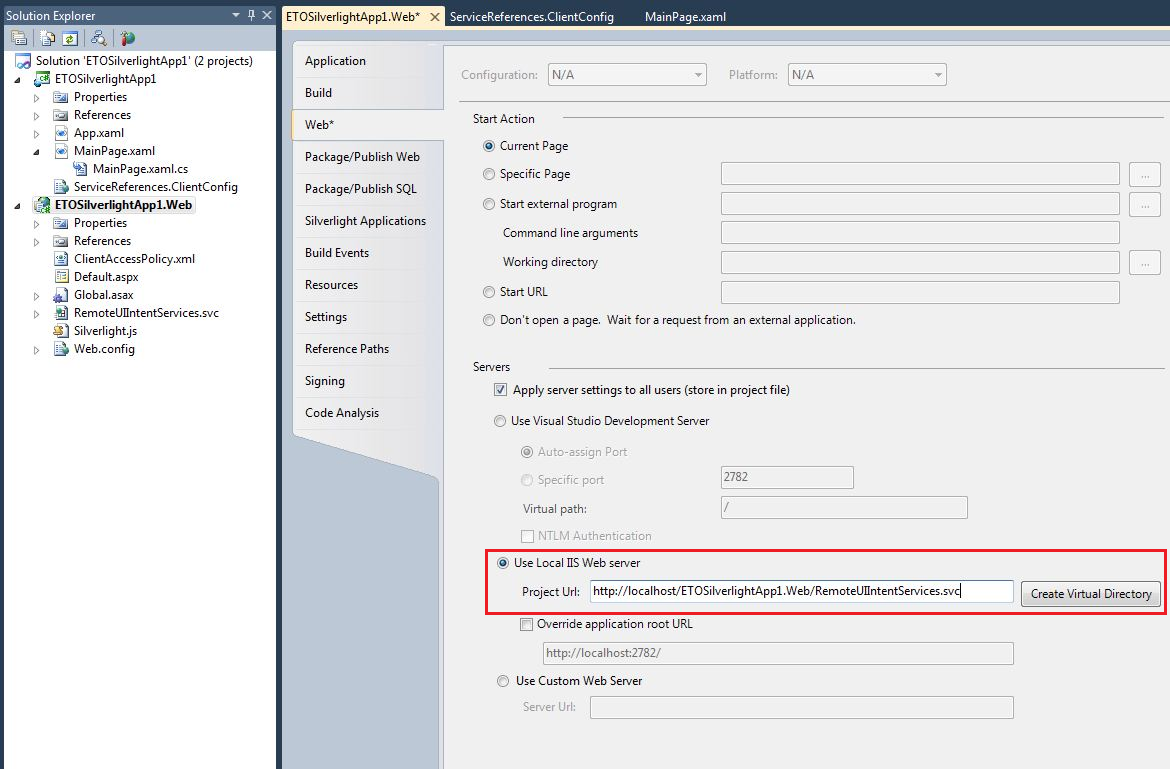Click the Show All Files toolbar icon

48,38
